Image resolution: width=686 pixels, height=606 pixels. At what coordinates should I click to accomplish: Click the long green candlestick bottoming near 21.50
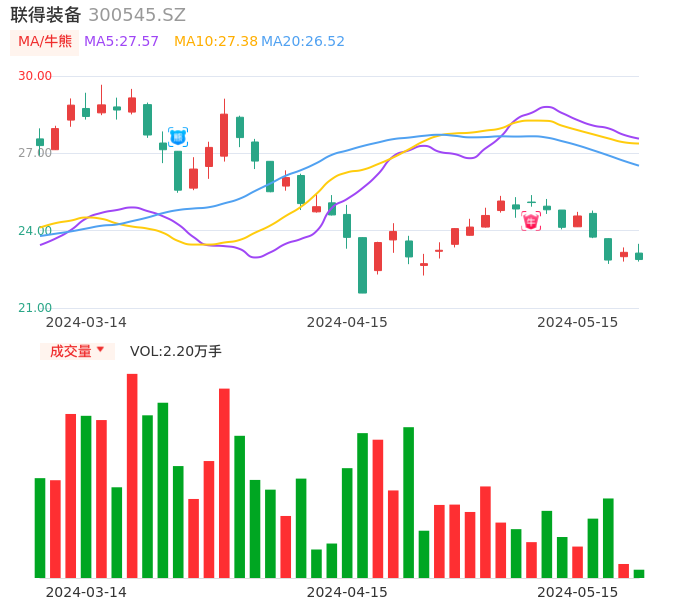pos(362,265)
